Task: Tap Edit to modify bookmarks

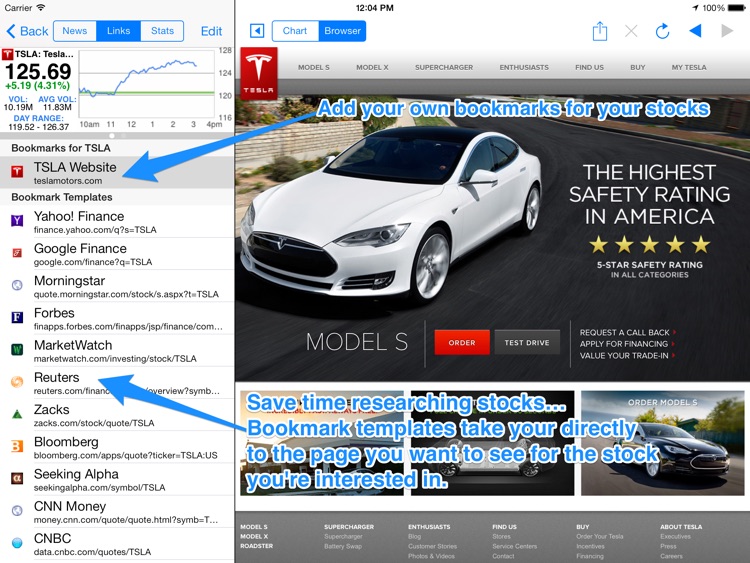Action: (x=211, y=31)
